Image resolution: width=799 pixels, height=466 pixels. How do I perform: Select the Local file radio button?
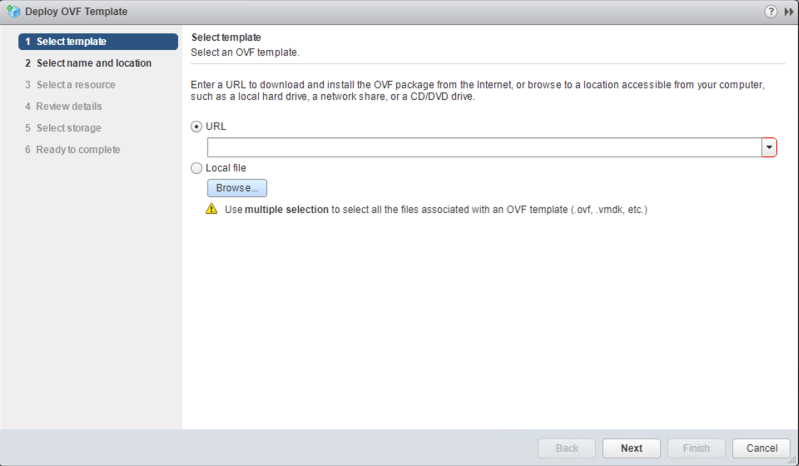pos(196,168)
